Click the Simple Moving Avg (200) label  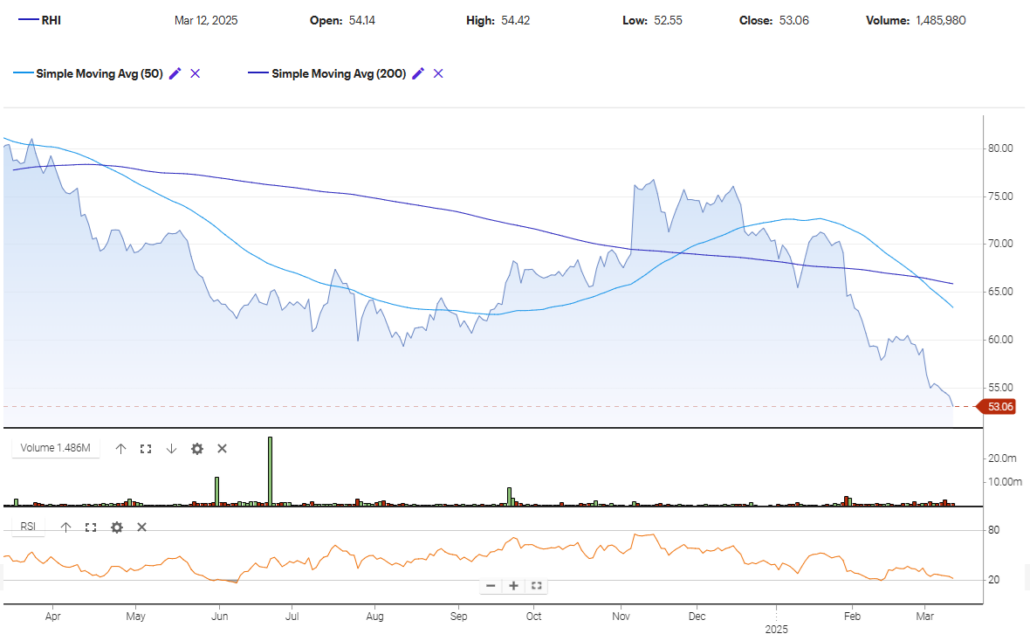coord(339,74)
